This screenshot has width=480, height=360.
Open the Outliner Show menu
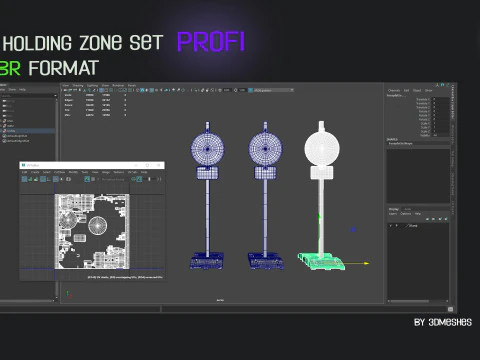tap(12, 90)
